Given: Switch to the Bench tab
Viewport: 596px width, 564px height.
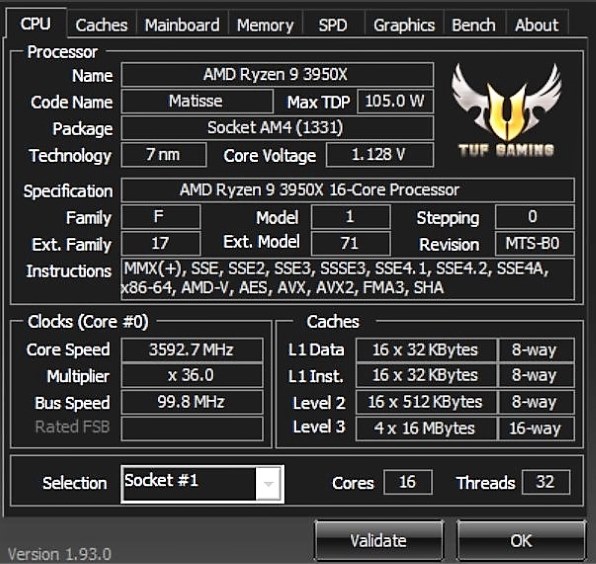Looking at the screenshot, I should pos(474,25).
